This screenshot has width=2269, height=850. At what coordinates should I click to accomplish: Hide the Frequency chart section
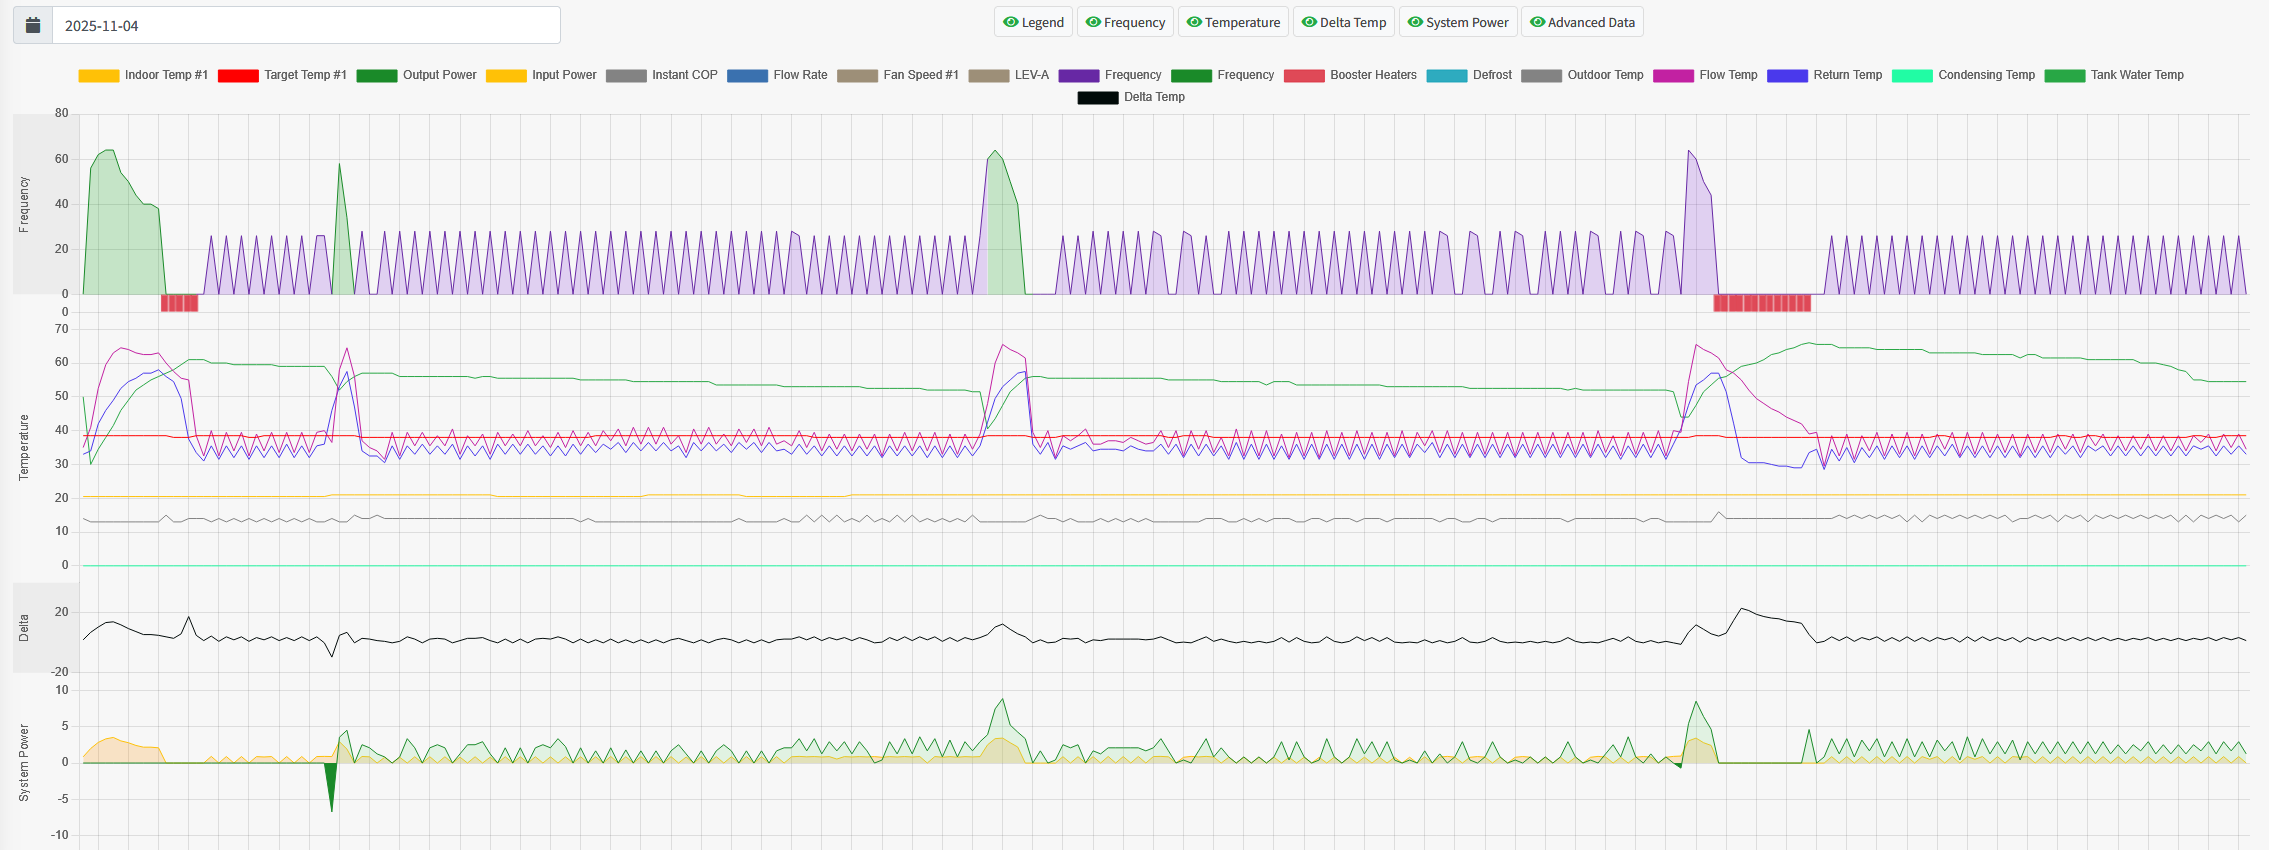1125,22
